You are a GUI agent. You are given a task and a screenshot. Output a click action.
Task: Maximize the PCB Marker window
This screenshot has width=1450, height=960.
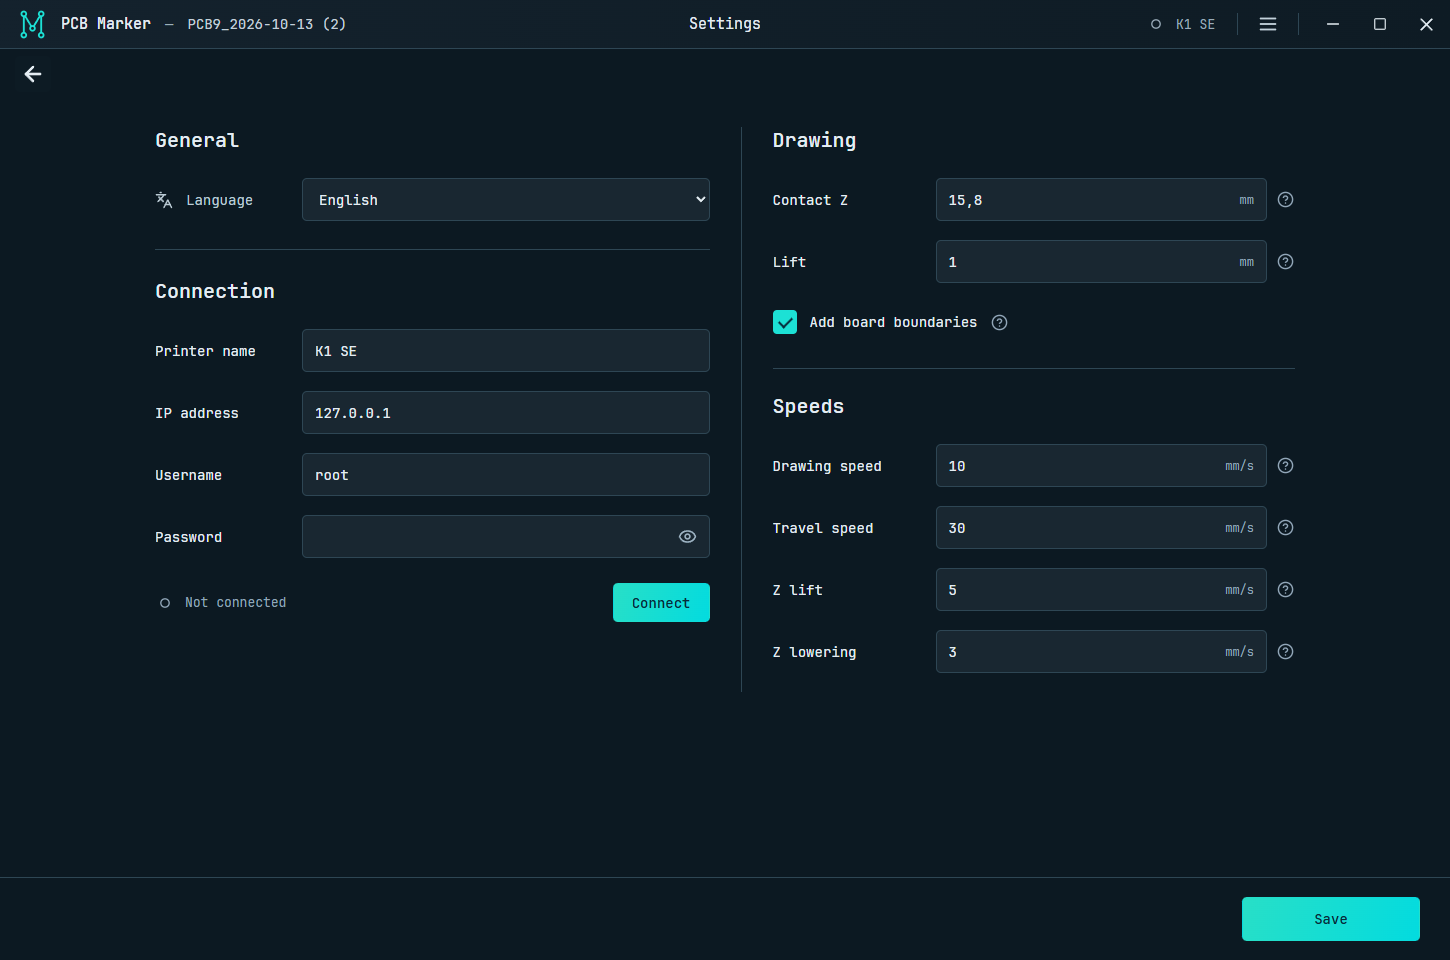point(1380,24)
